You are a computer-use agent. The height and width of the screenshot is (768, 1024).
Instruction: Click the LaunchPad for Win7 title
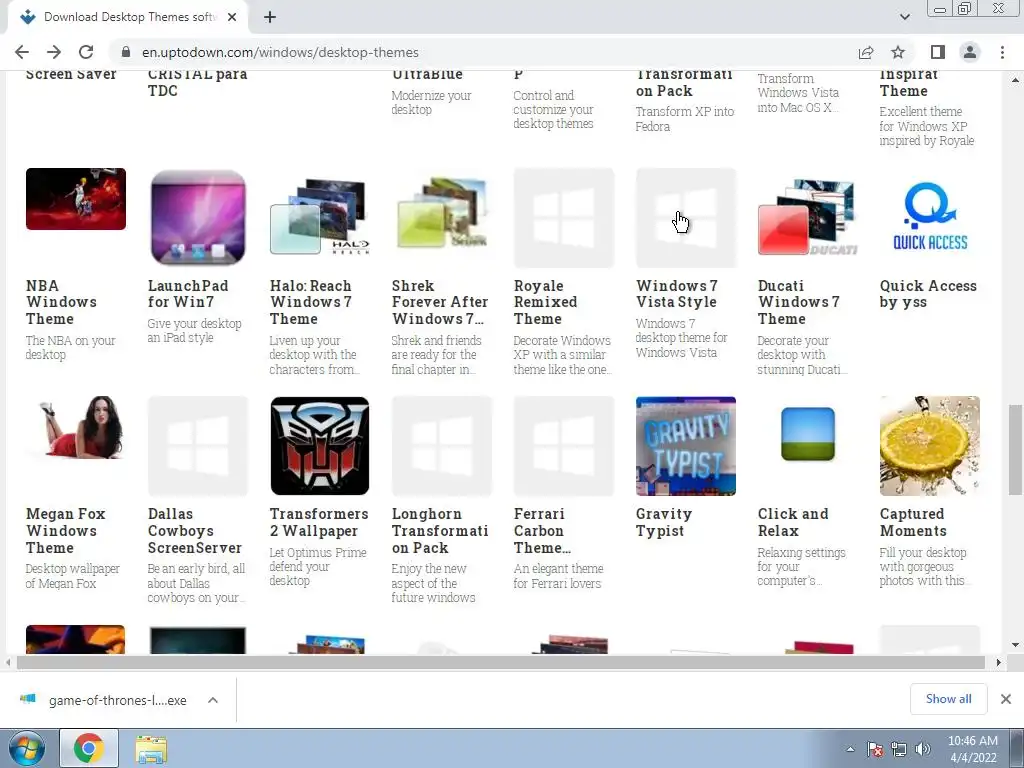pos(188,294)
